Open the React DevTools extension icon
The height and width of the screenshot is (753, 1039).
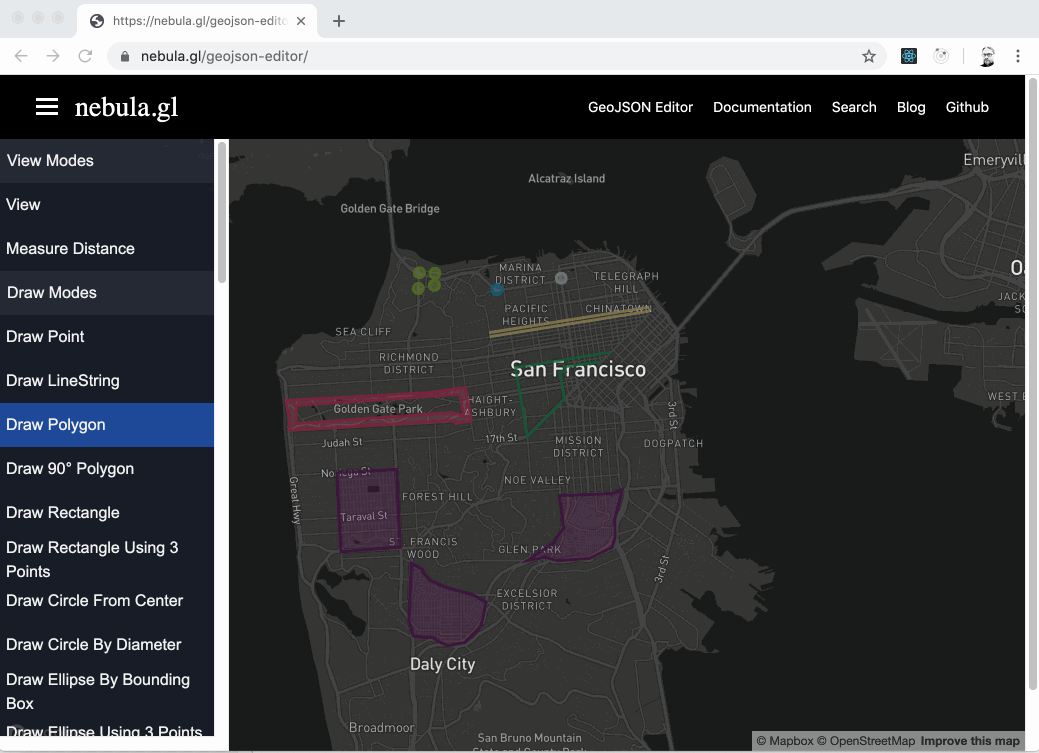(908, 56)
